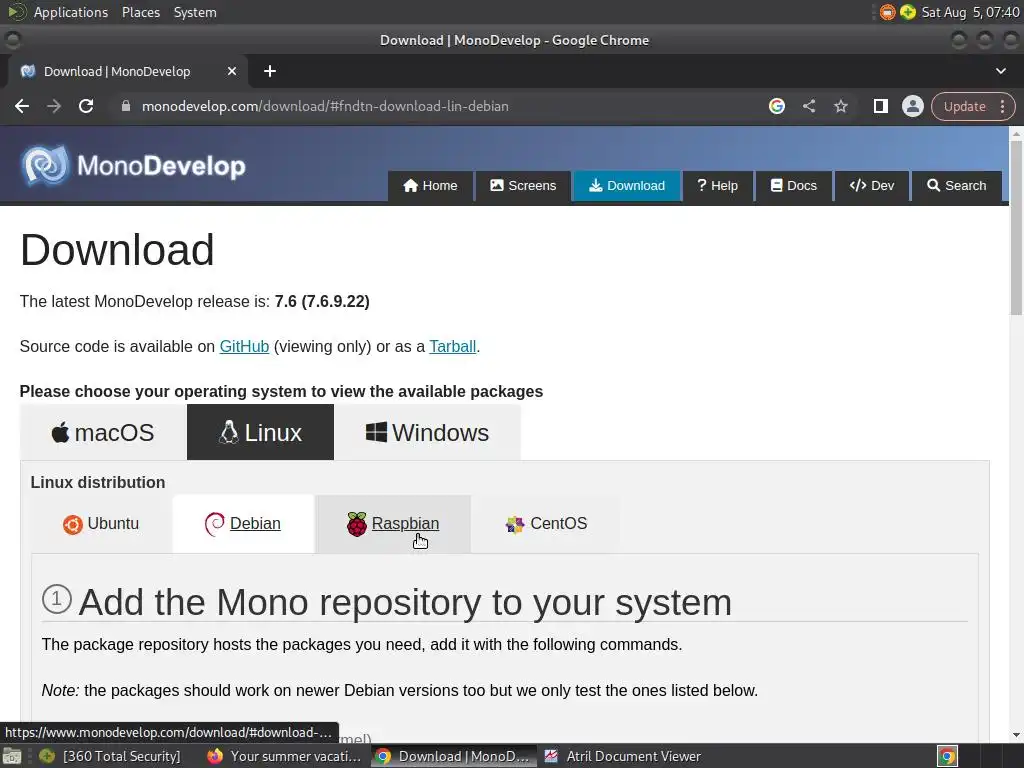Click the page vertical scrollbar thumb
1024x768 pixels.
point(1016,227)
